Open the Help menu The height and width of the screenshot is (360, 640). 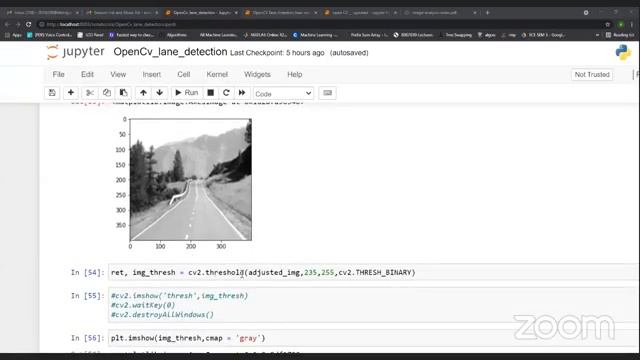click(x=295, y=74)
